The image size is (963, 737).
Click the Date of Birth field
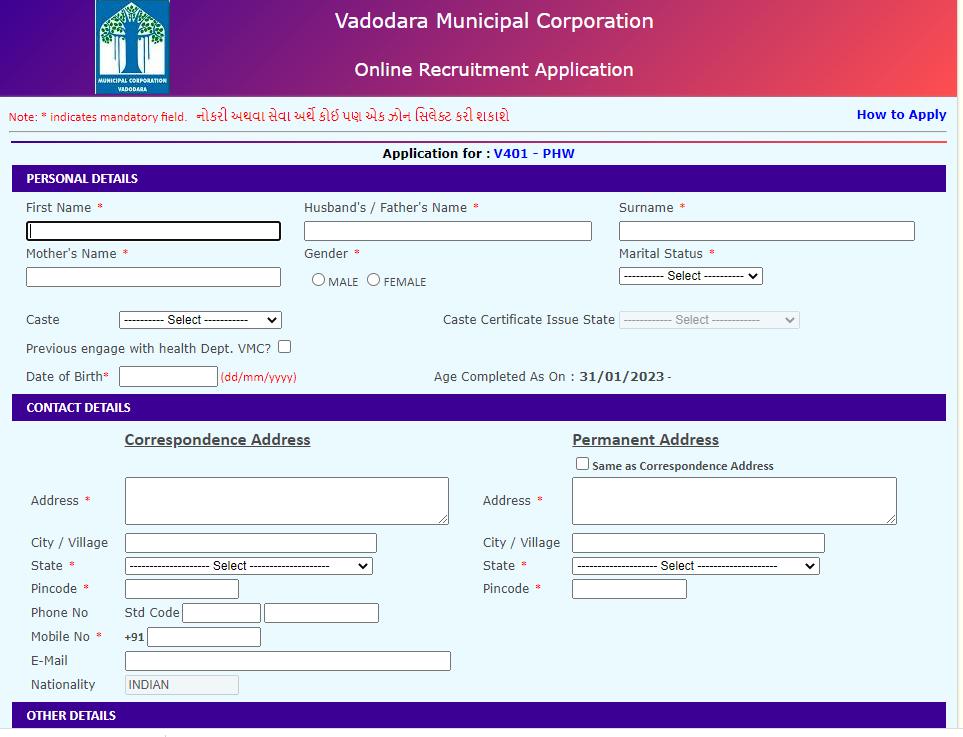click(x=167, y=376)
